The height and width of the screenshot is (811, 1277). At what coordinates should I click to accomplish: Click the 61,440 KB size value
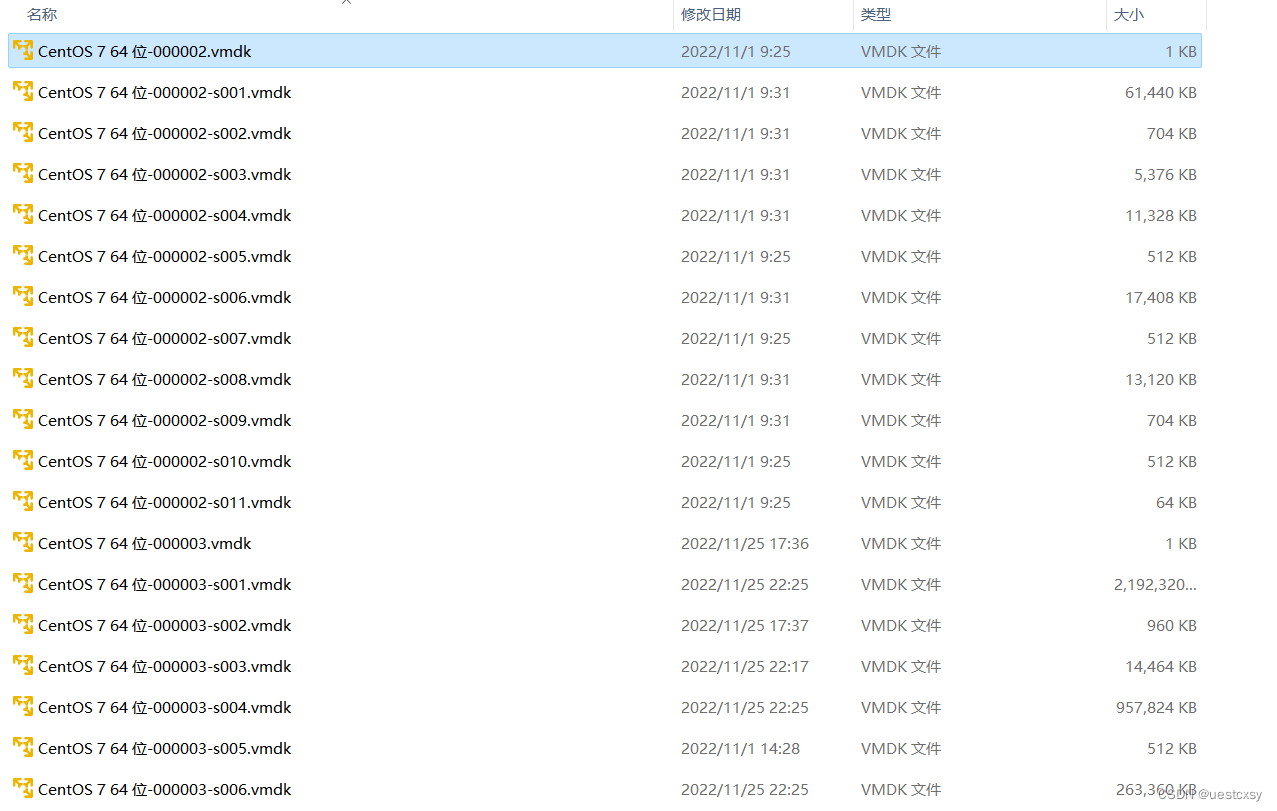coord(1161,92)
